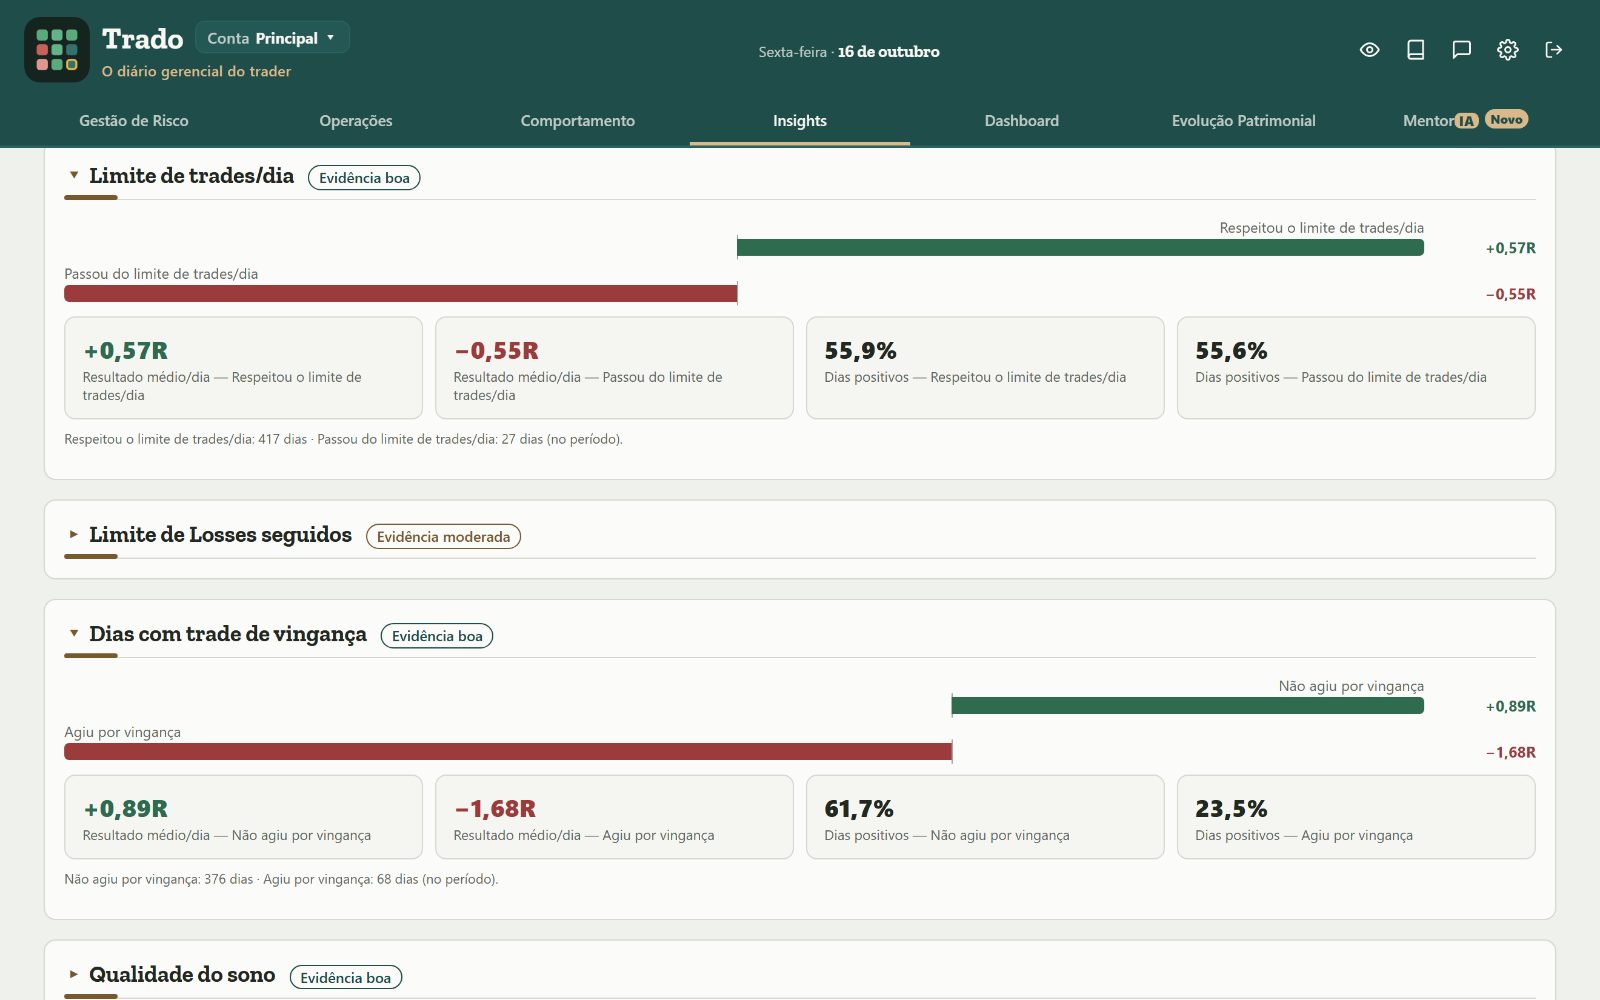Screen dimensions: 1600x1000
Task: Select the Insights tab
Action: [800, 121]
